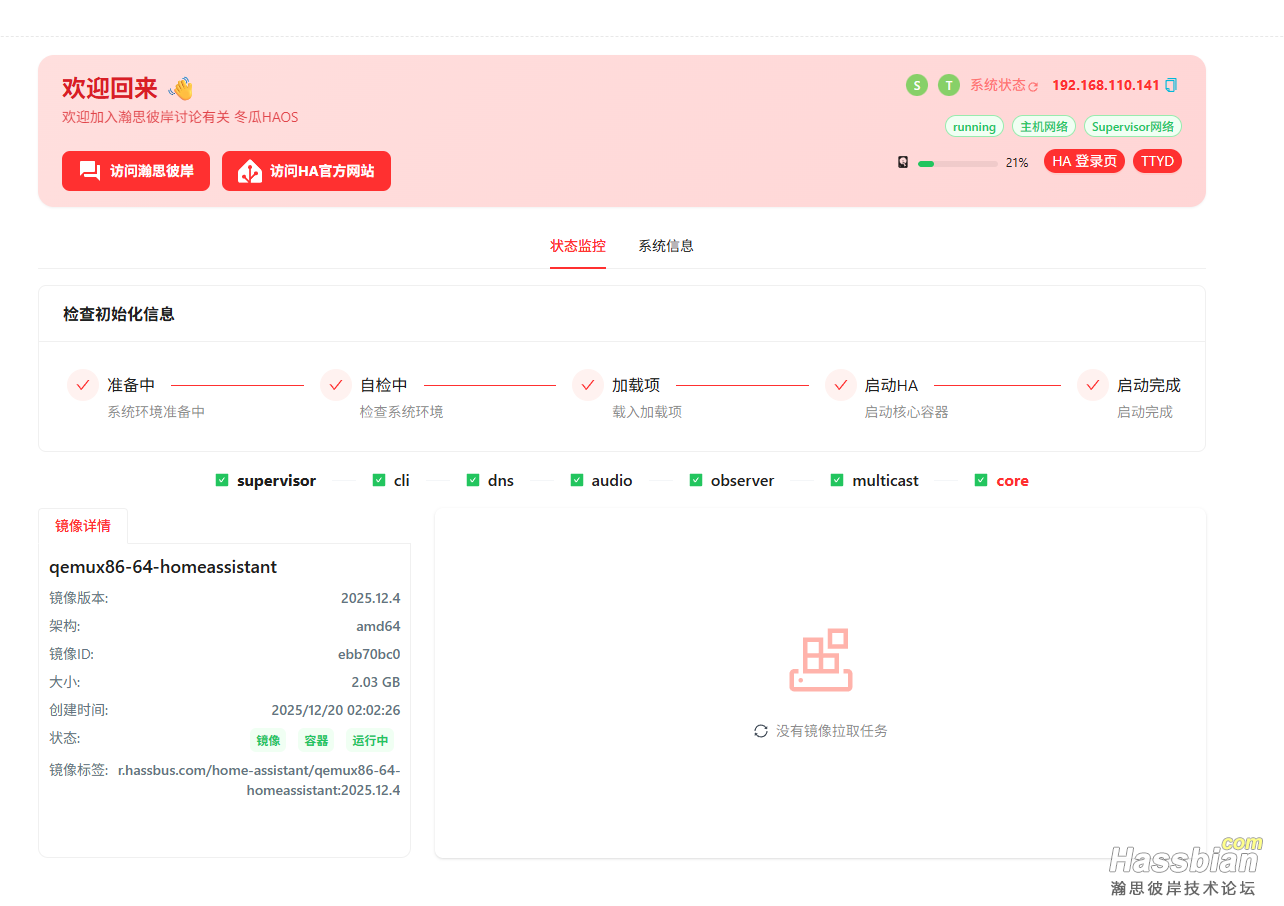Click the empty-state boxes icon

821,660
